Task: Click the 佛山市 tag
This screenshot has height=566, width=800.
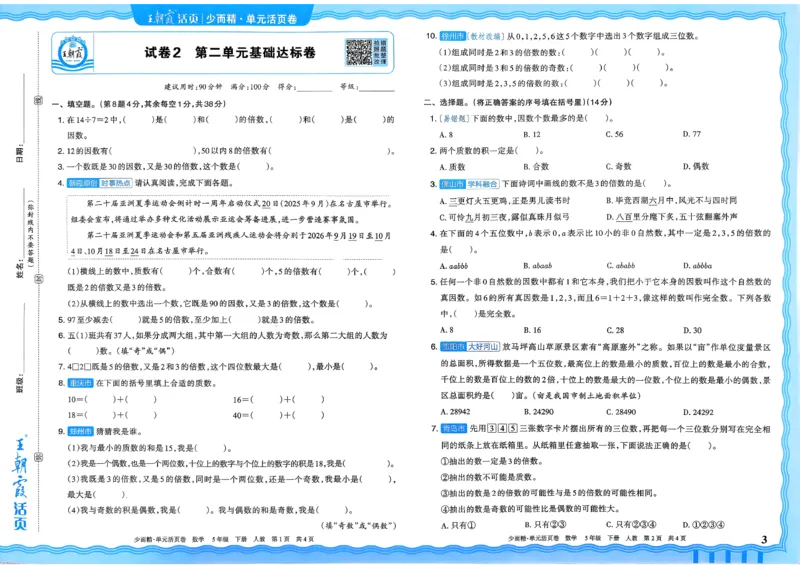Action: click(453, 184)
